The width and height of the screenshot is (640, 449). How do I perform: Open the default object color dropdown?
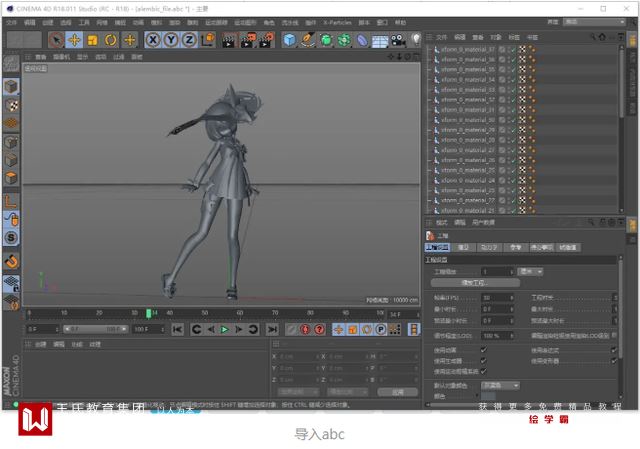(500, 385)
